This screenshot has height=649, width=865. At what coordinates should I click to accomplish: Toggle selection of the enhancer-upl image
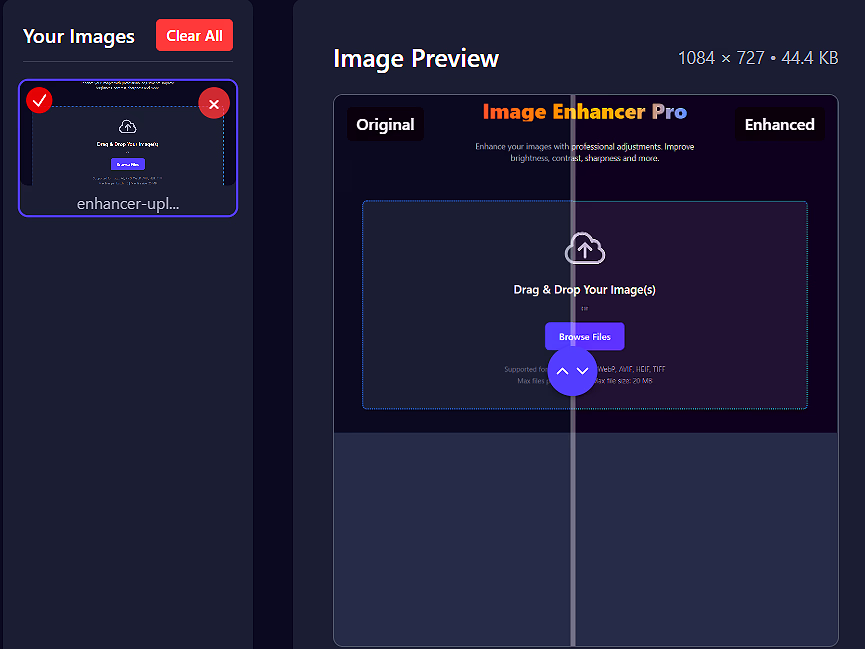click(x=127, y=148)
